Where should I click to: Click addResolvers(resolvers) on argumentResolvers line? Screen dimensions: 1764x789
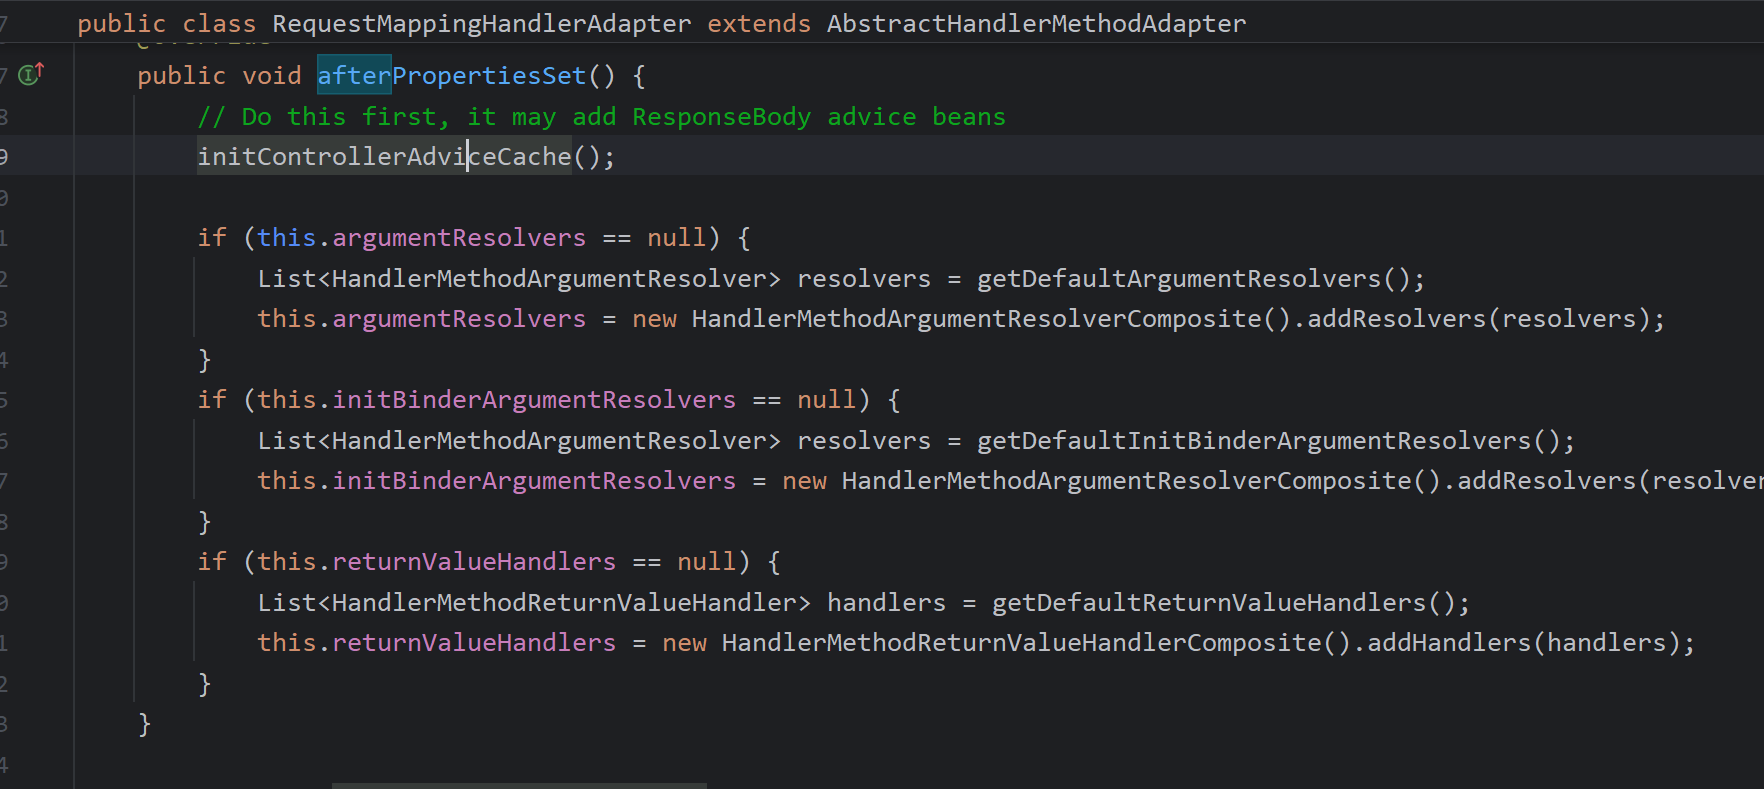click(1479, 319)
